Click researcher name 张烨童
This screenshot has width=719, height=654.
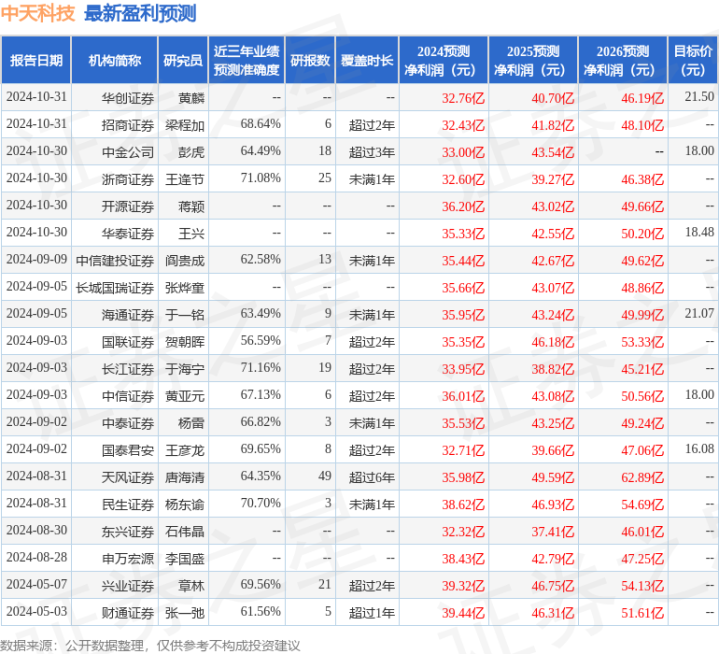pyautogui.click(x=185, y=287)
